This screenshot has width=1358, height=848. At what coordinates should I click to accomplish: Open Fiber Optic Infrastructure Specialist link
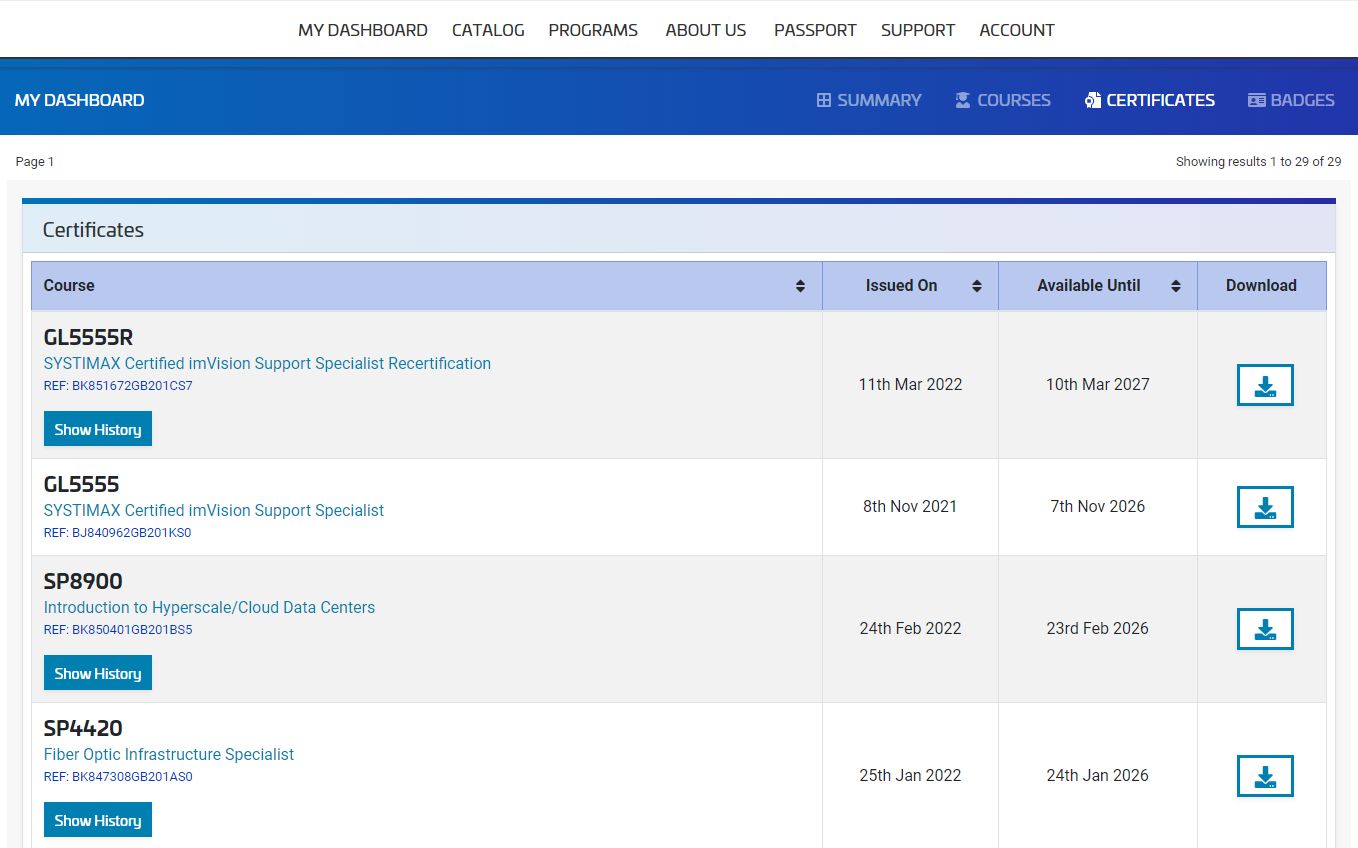point(169,755)
